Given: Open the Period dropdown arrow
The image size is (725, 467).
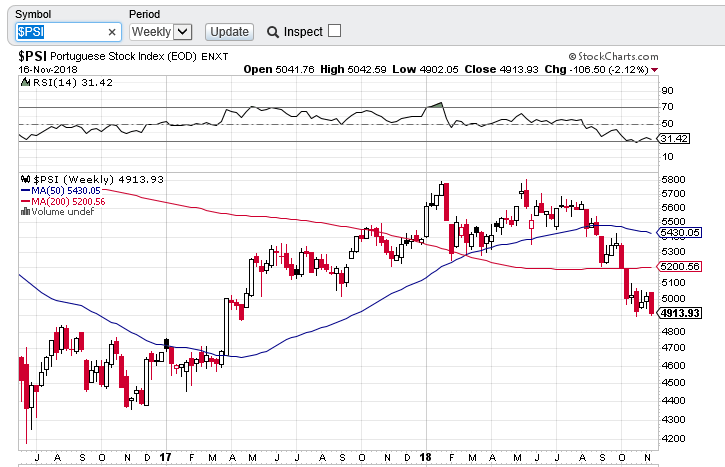Looking at the screenshot, I should pos(183,32).
